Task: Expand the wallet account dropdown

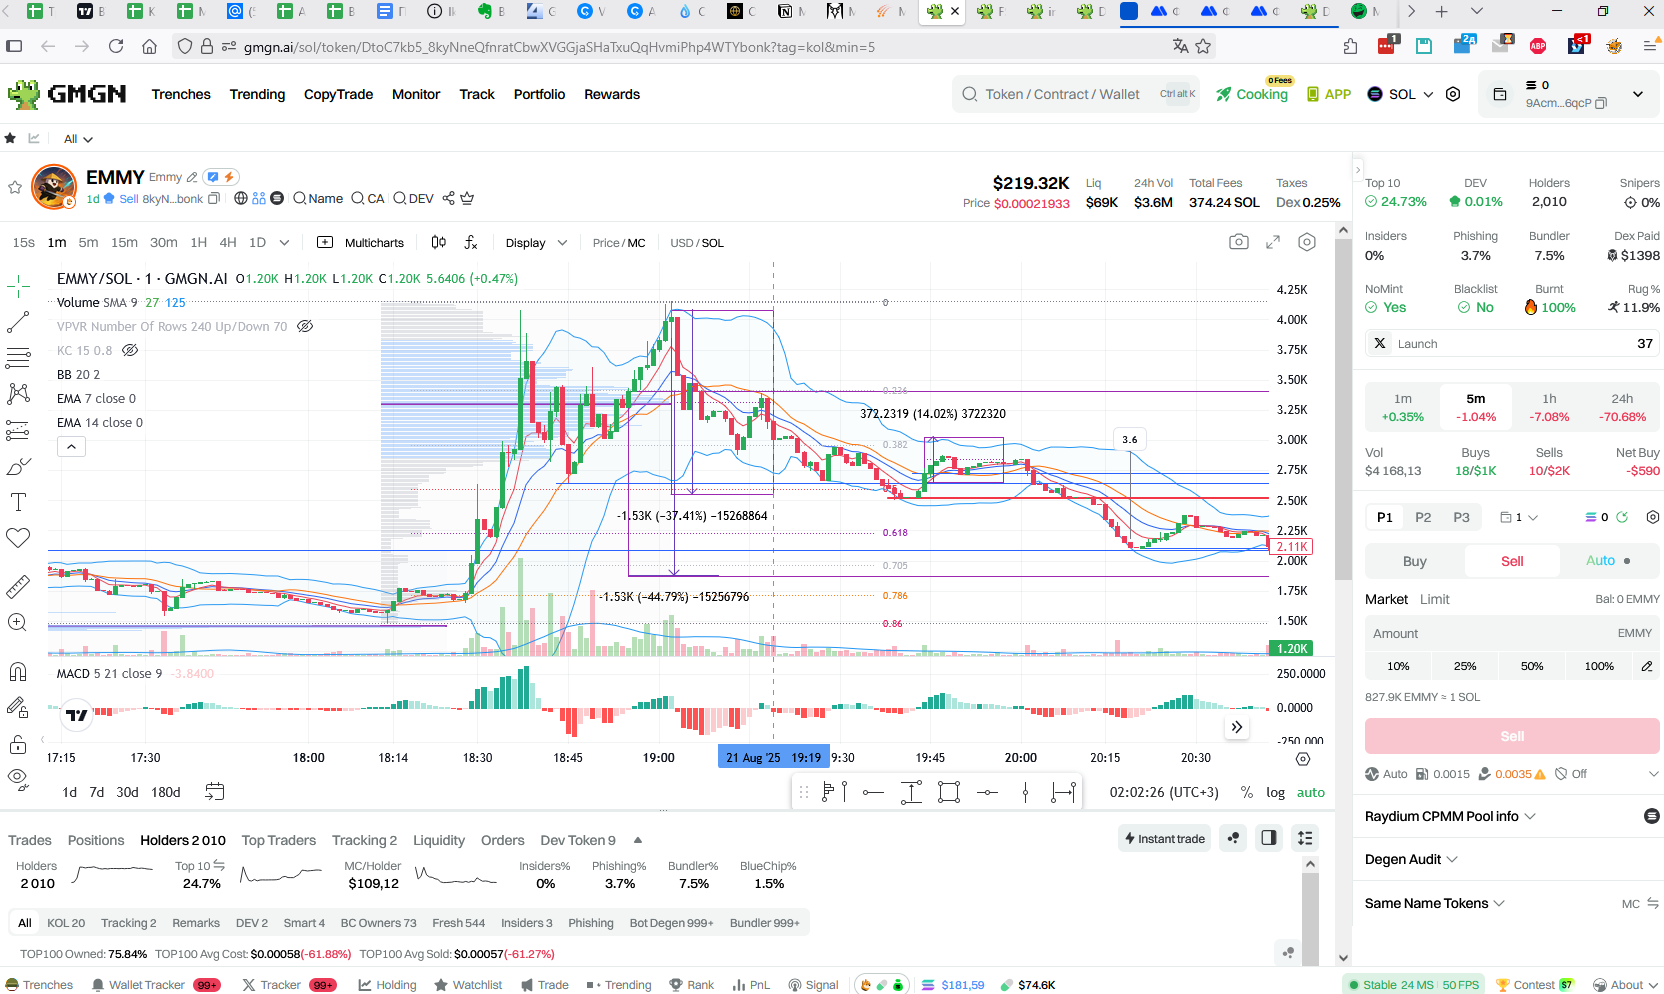Action: point(1638,94)
